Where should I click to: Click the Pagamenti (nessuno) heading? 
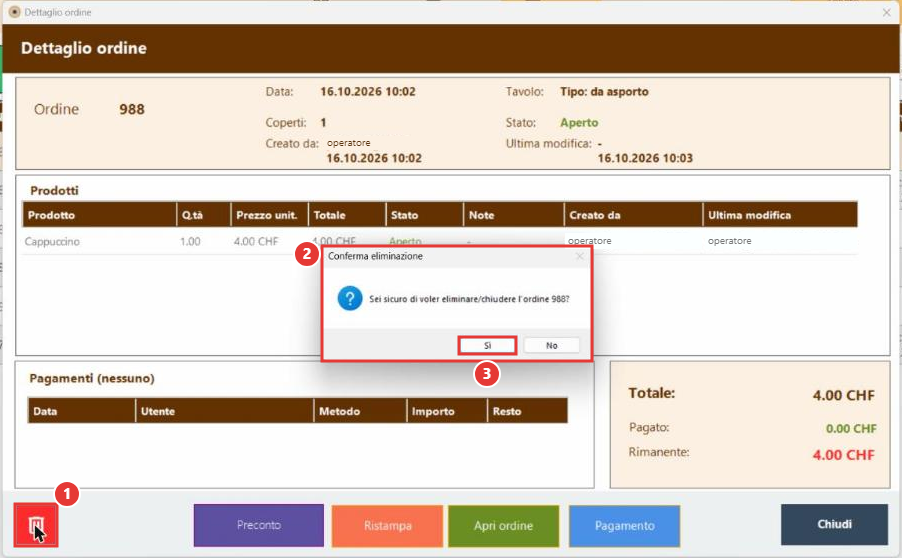92,379
